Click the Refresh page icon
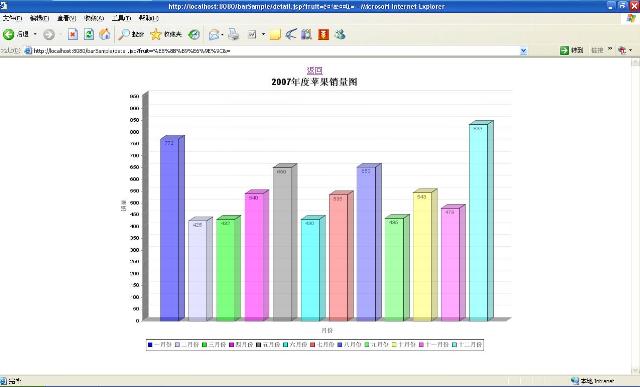 pos(89,35)
